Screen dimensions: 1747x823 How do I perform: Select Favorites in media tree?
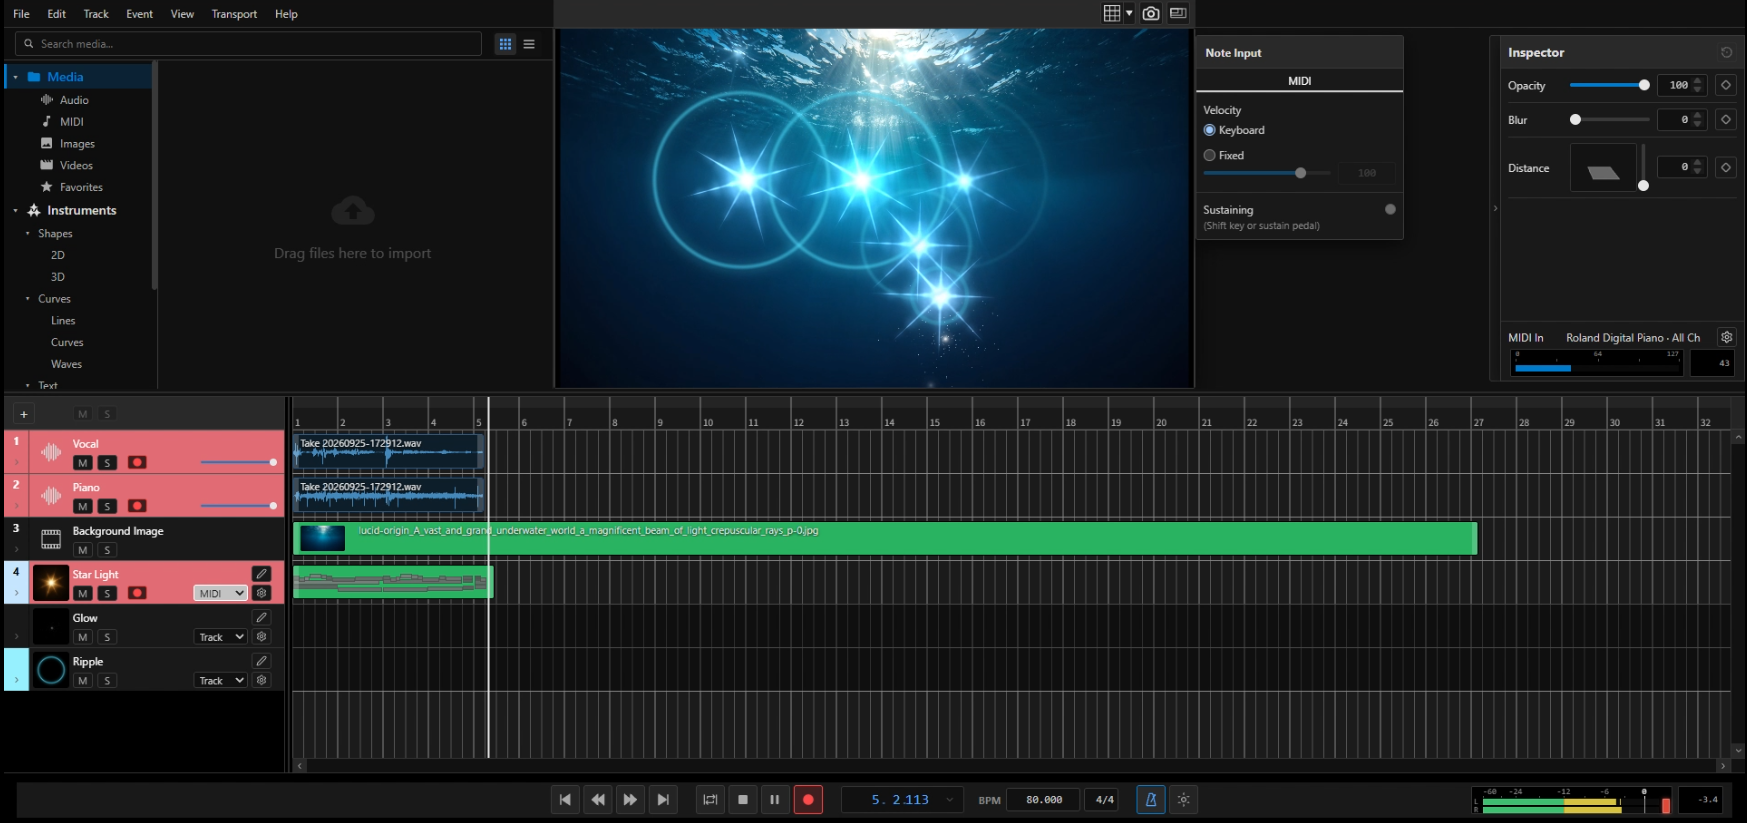pyautogui.click(x=81, y=187)
